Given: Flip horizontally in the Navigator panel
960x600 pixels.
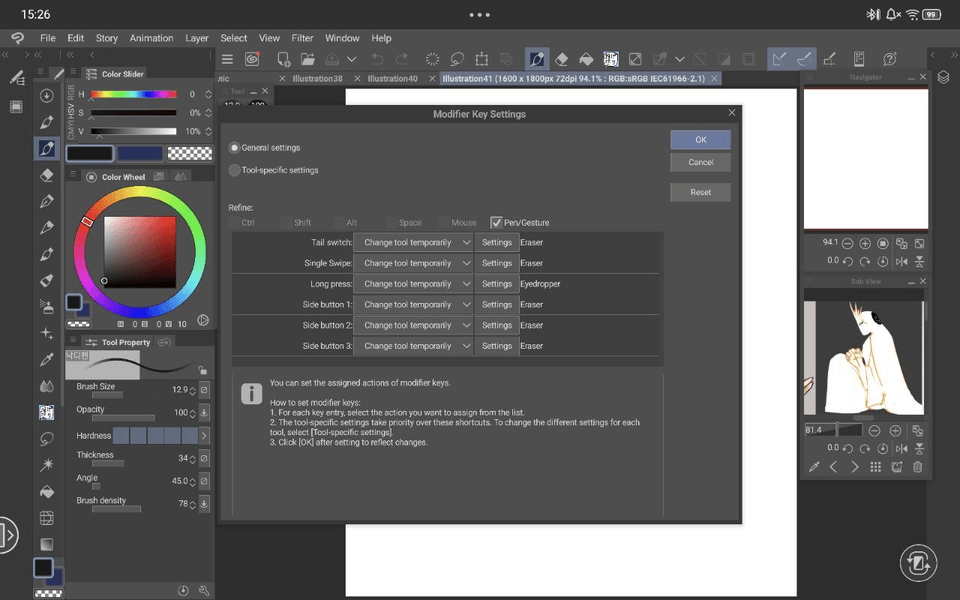Looking at the screenshot, I should tap(901, 261).
